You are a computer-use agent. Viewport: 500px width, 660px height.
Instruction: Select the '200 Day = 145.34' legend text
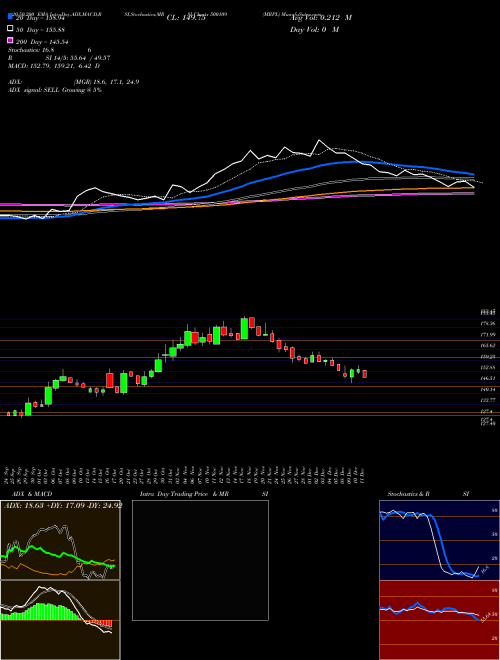(43, 42)
